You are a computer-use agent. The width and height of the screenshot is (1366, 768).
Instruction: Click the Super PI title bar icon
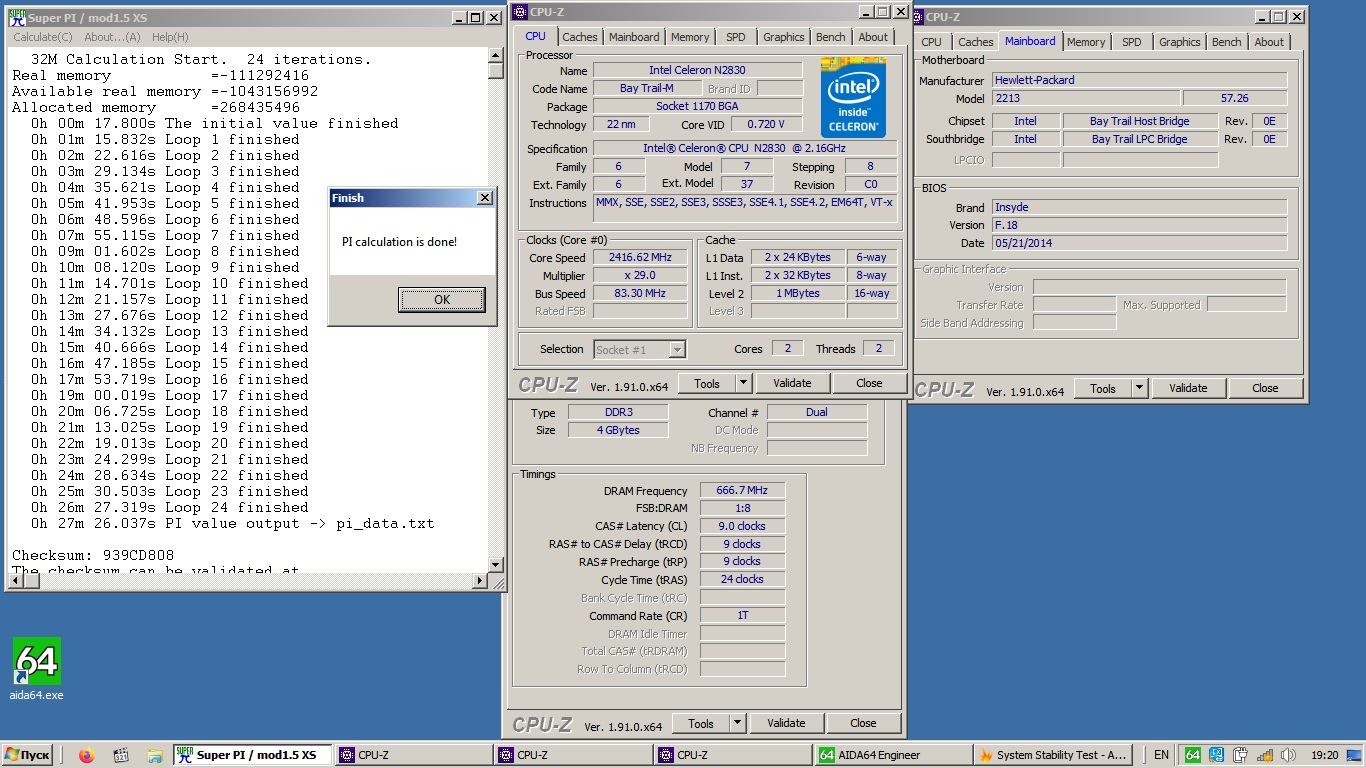pos(17,17)
